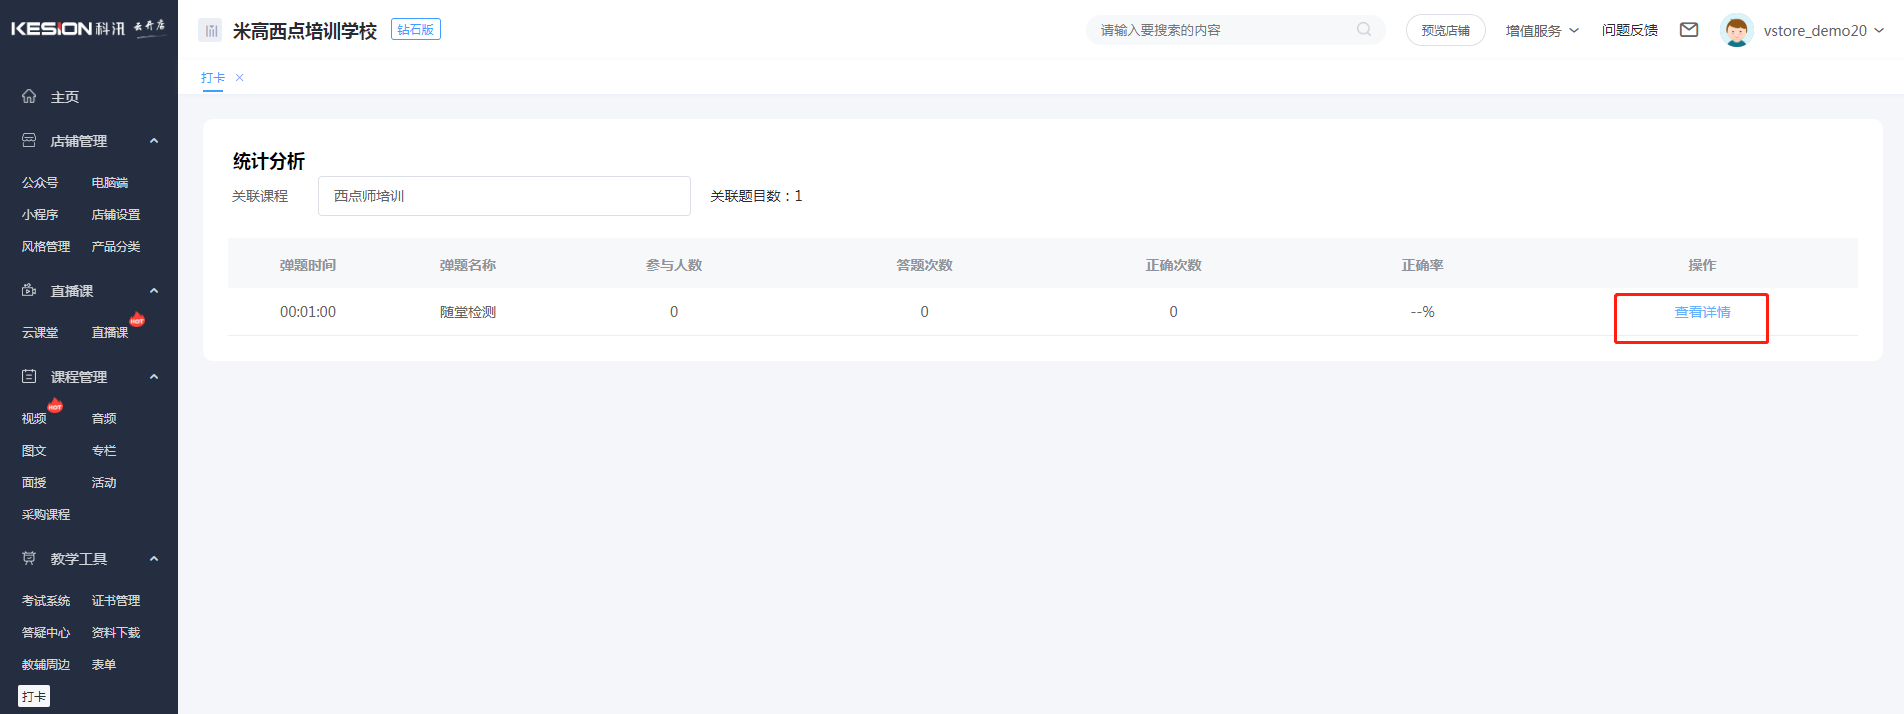Select 直播课 submenu item with HOT badge
Screen dimensions: 1904x714
click(x=110, y=333)
